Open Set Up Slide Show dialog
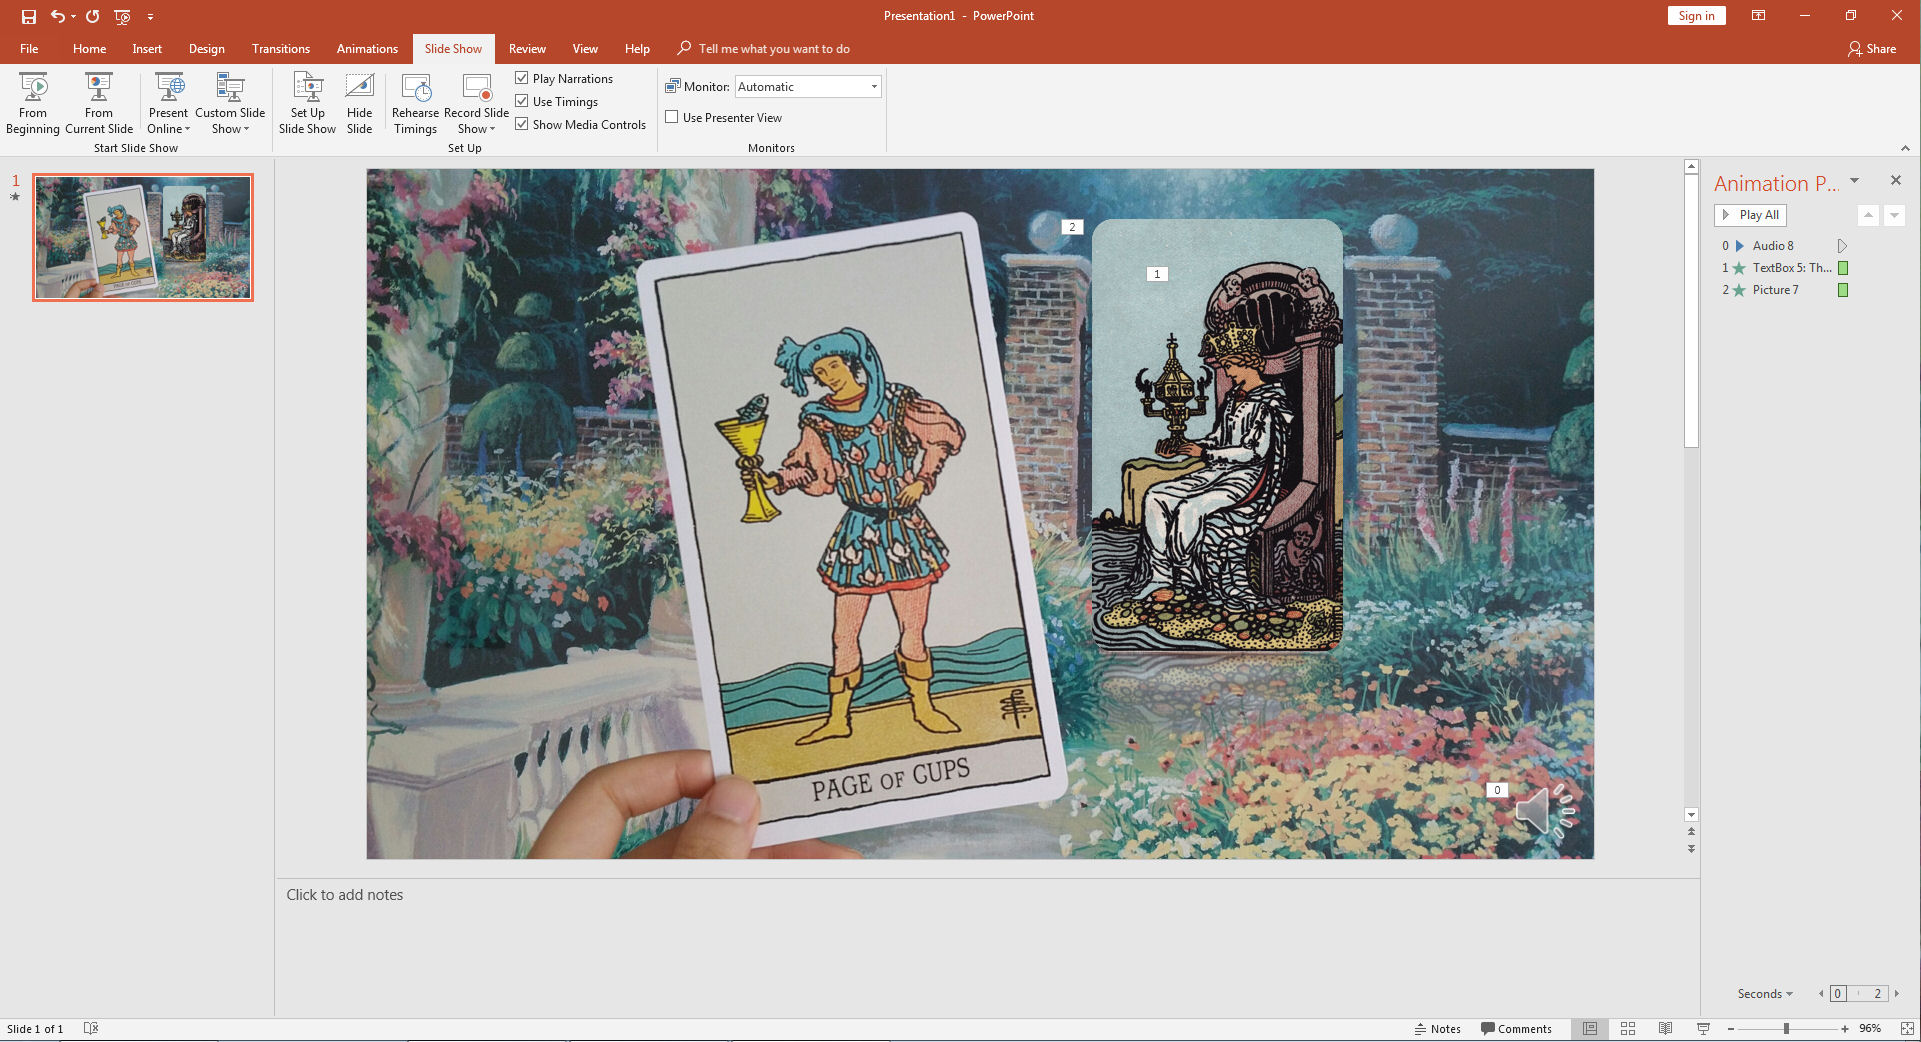Screen dimensions: 1921x1042 tap(307, 102)
